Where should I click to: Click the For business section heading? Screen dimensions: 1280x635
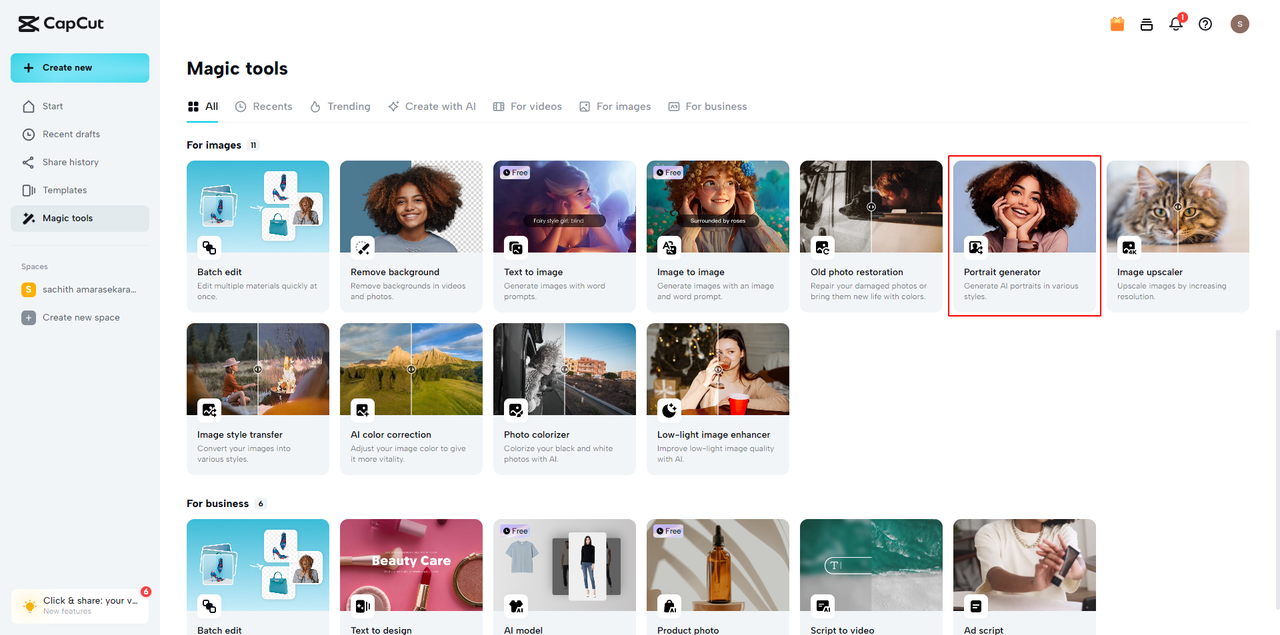coord(218,503)
